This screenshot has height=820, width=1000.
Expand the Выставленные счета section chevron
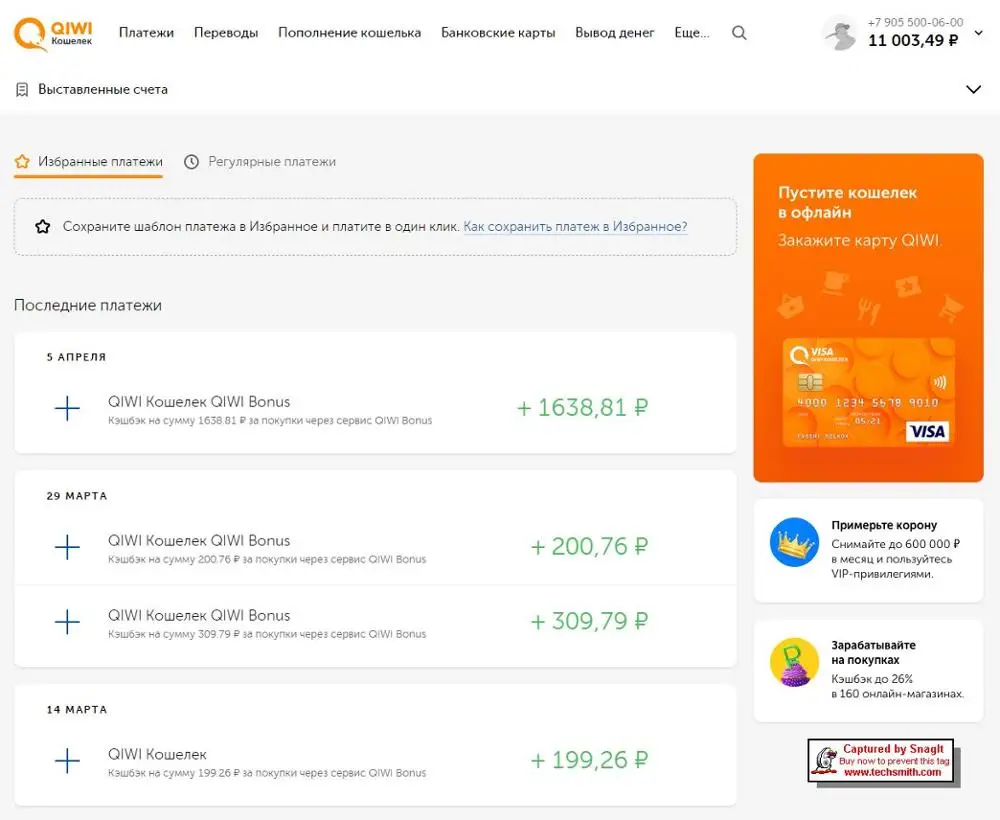click(973, 89)
